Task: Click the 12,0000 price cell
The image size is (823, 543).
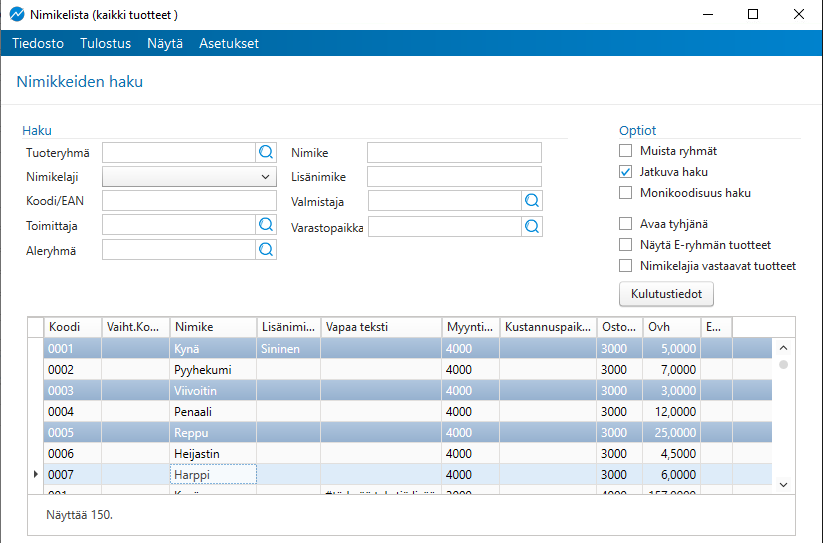Action: point(672,411)
